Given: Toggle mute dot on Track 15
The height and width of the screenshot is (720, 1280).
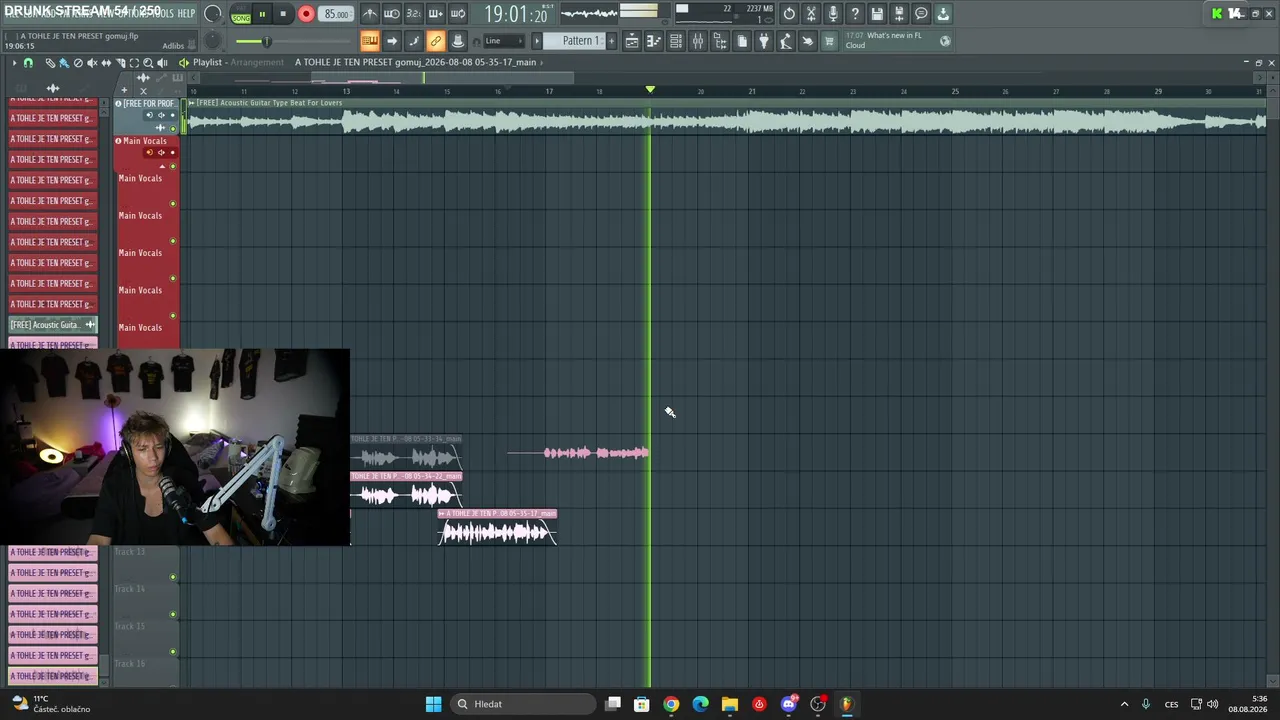Looking at the screenshot, I should click(173, 652).
